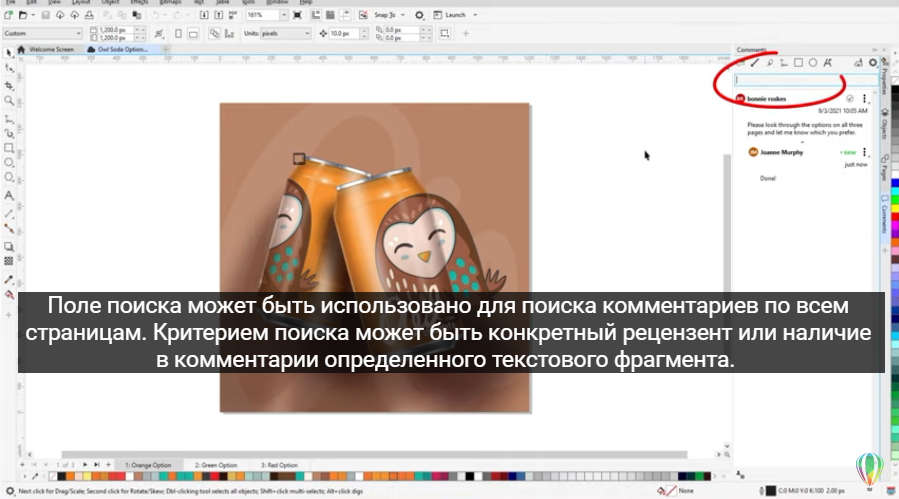
Task: Set page to portrait orientation
Action: coord(178,34)
